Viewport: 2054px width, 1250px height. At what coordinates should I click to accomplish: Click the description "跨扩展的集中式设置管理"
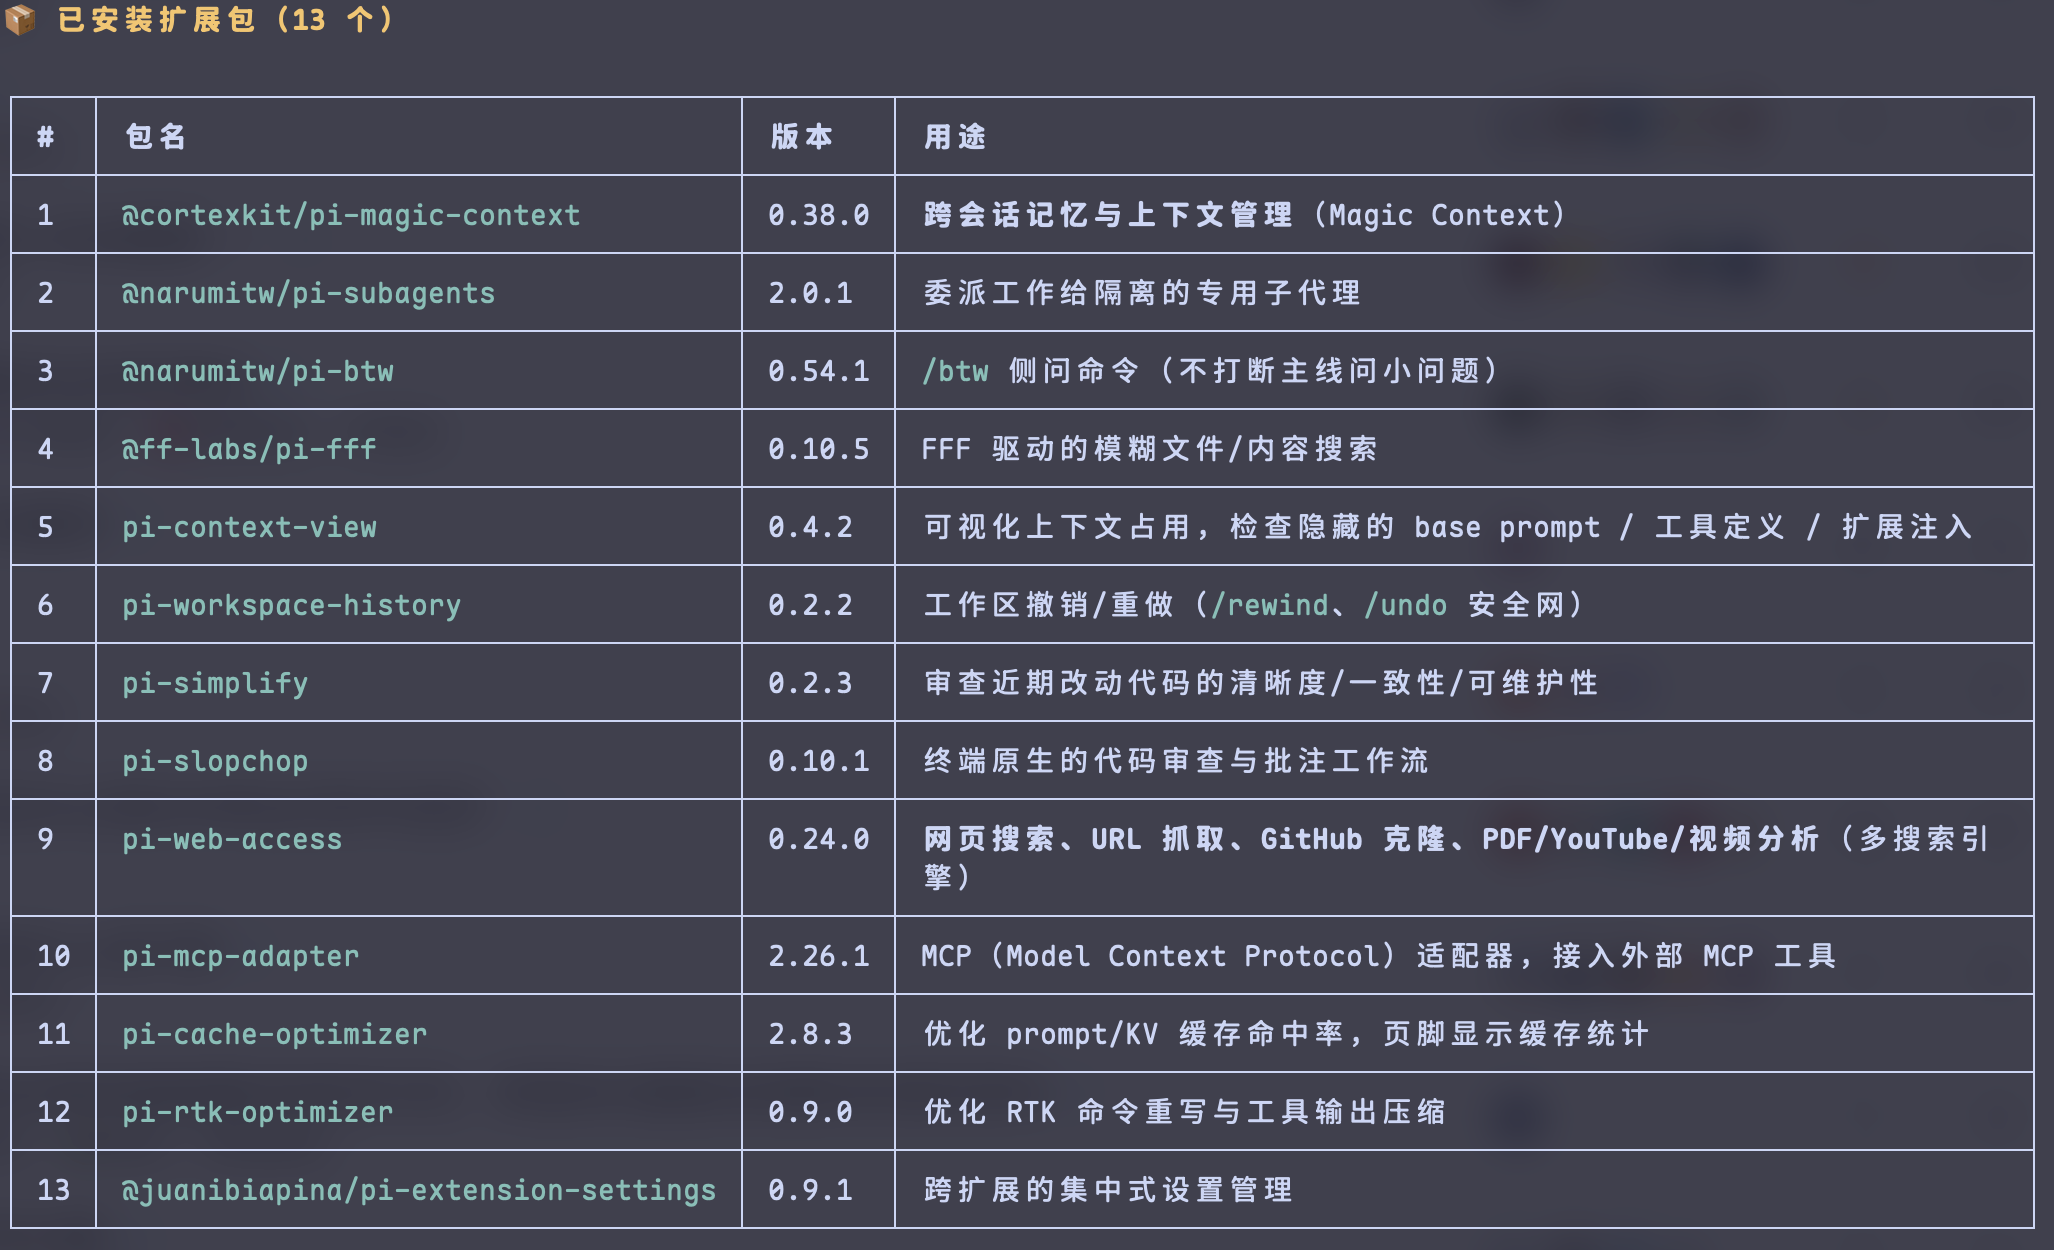pyautogui.click(x=1107, y=1190)
